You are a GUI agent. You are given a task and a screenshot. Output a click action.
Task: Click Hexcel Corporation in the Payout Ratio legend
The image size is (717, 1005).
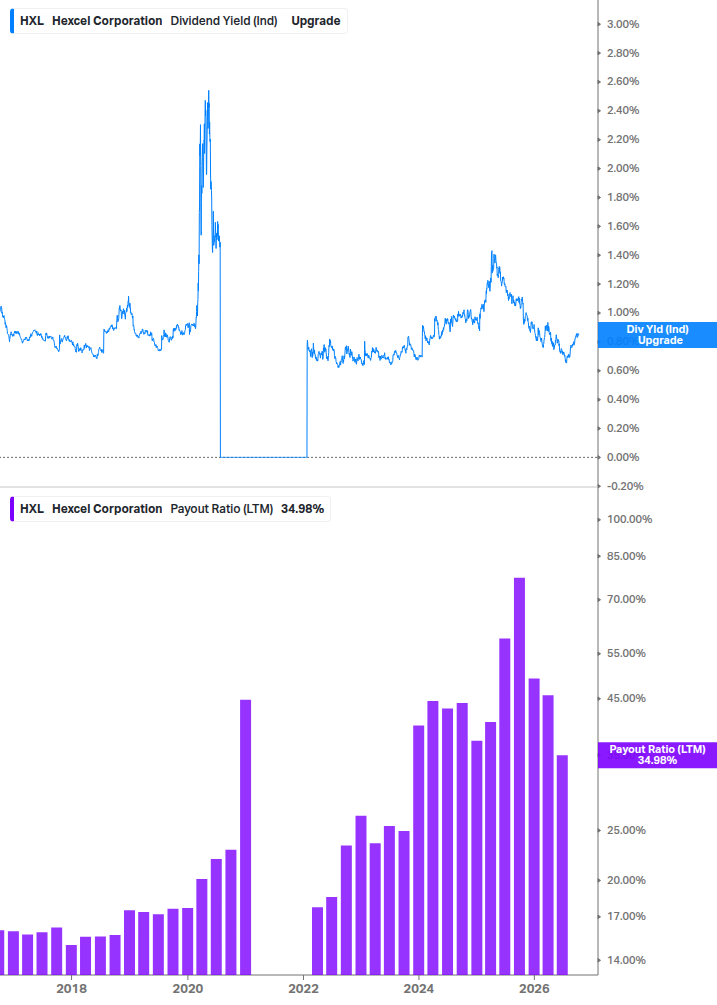pyautogui.click(x=107, y=509)
